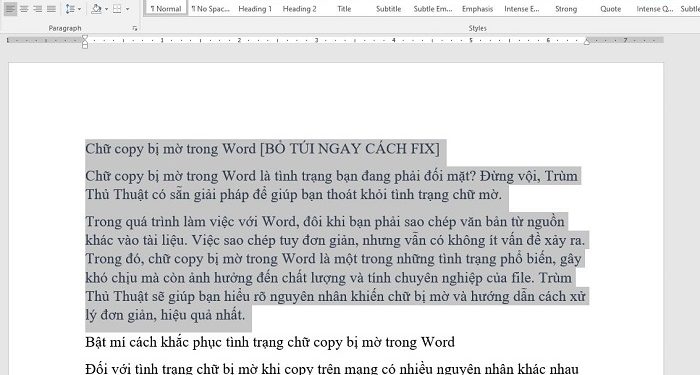
Task: Click Line and Paragraph Spacing icon
Action: 70,8
